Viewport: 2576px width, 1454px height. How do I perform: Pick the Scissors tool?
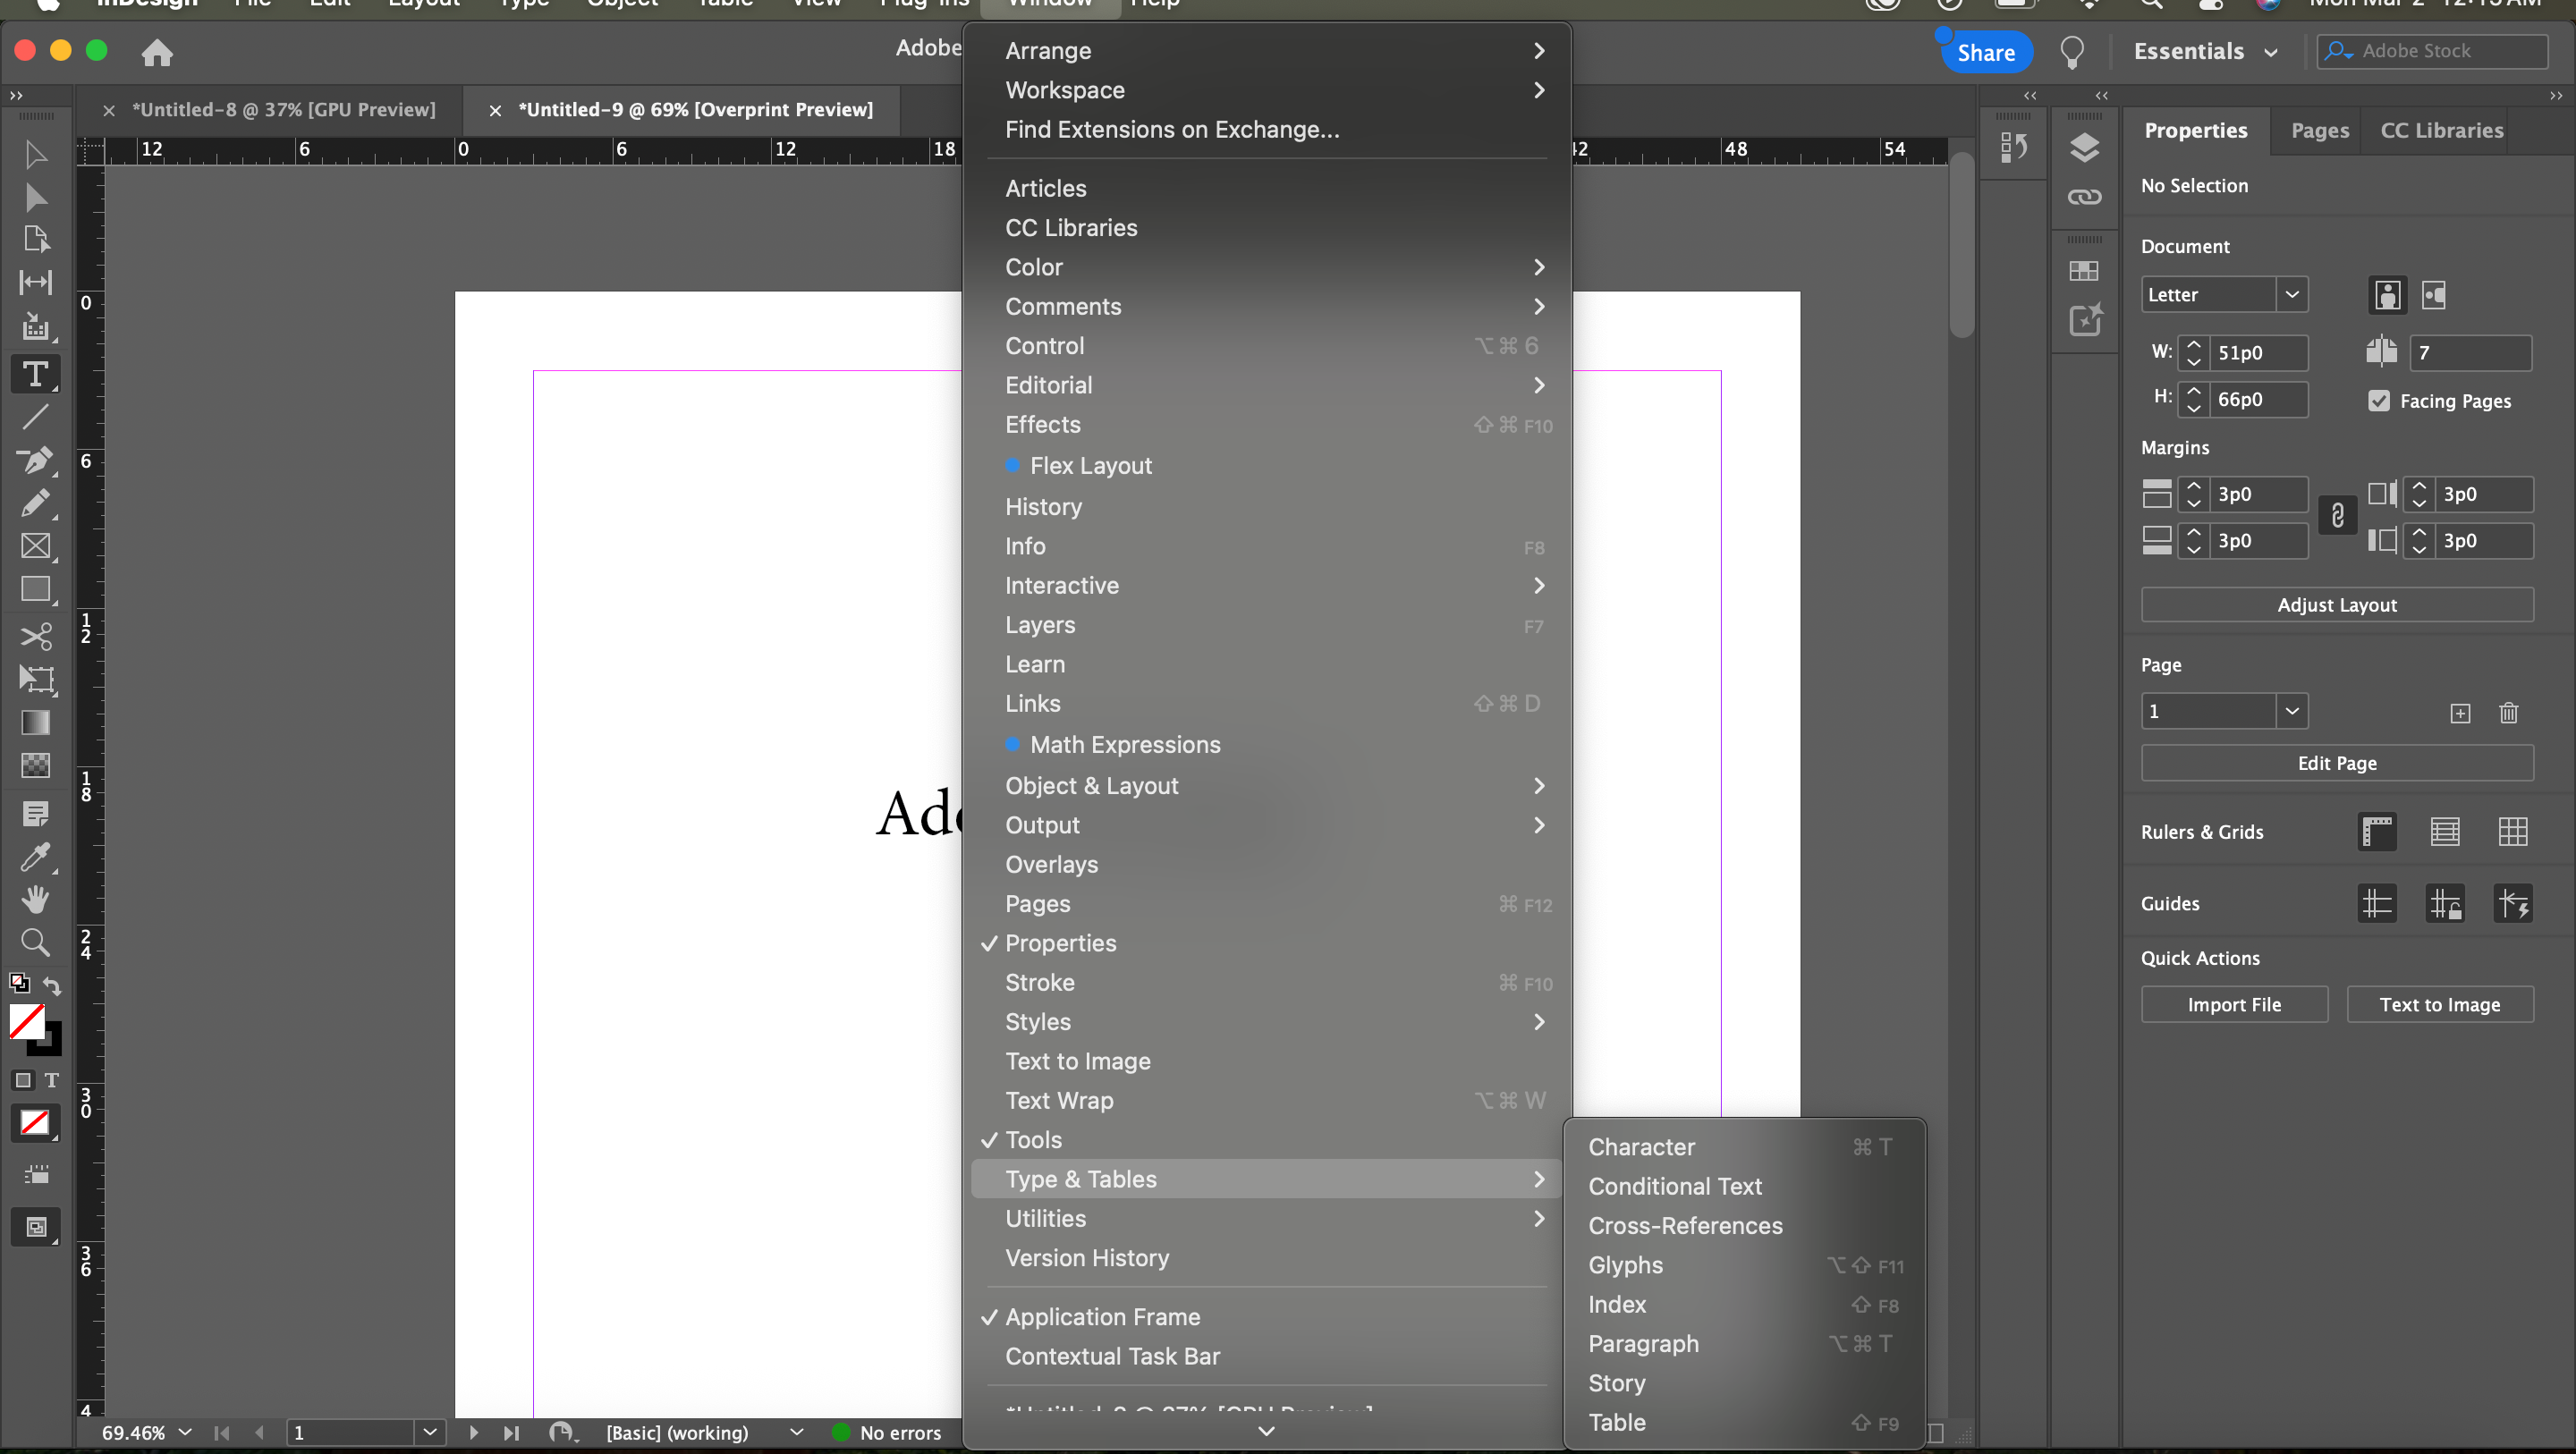35,636
